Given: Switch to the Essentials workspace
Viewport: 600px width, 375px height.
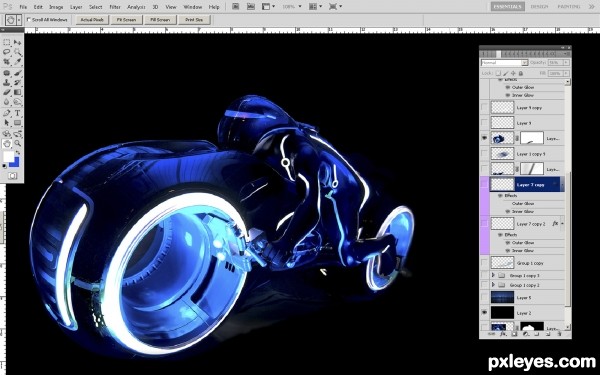Looking at the screenshot, I should [x=508, y=7].
